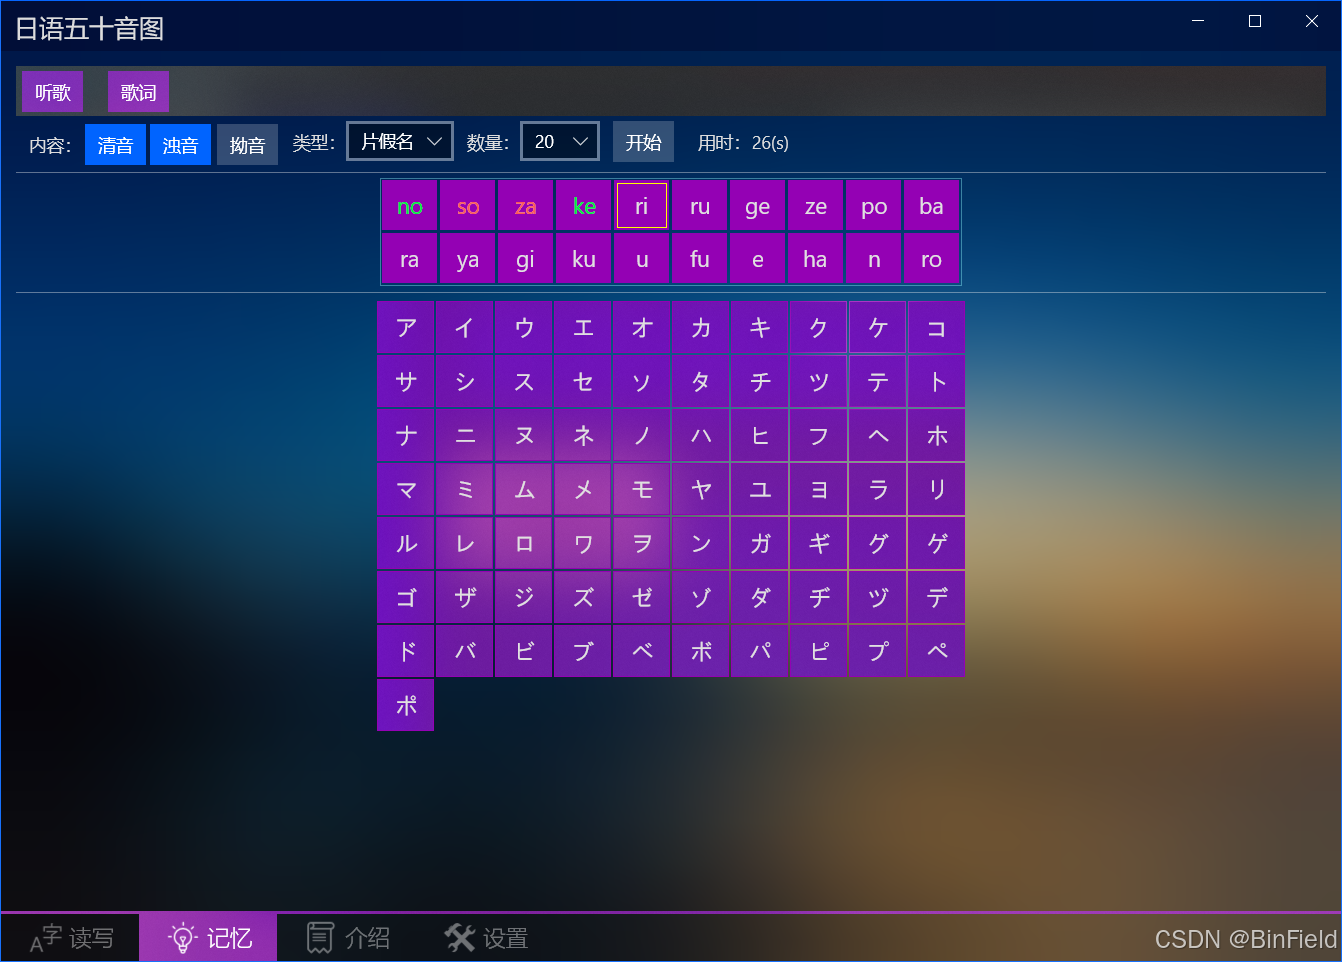This screenshot has width=1342, height=962.
Task: Toggle the 清音 content option
Action: click(x=115, y=145)
